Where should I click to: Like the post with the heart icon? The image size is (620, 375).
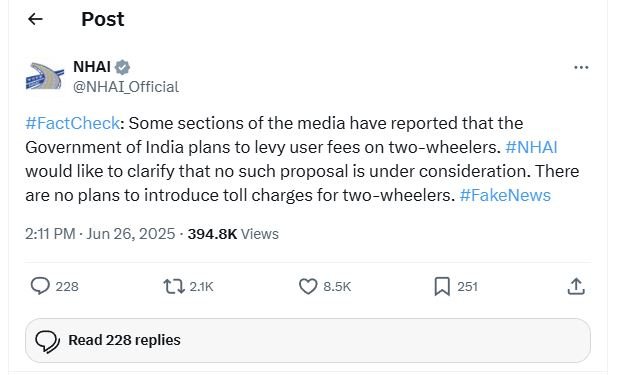(308, 286)
